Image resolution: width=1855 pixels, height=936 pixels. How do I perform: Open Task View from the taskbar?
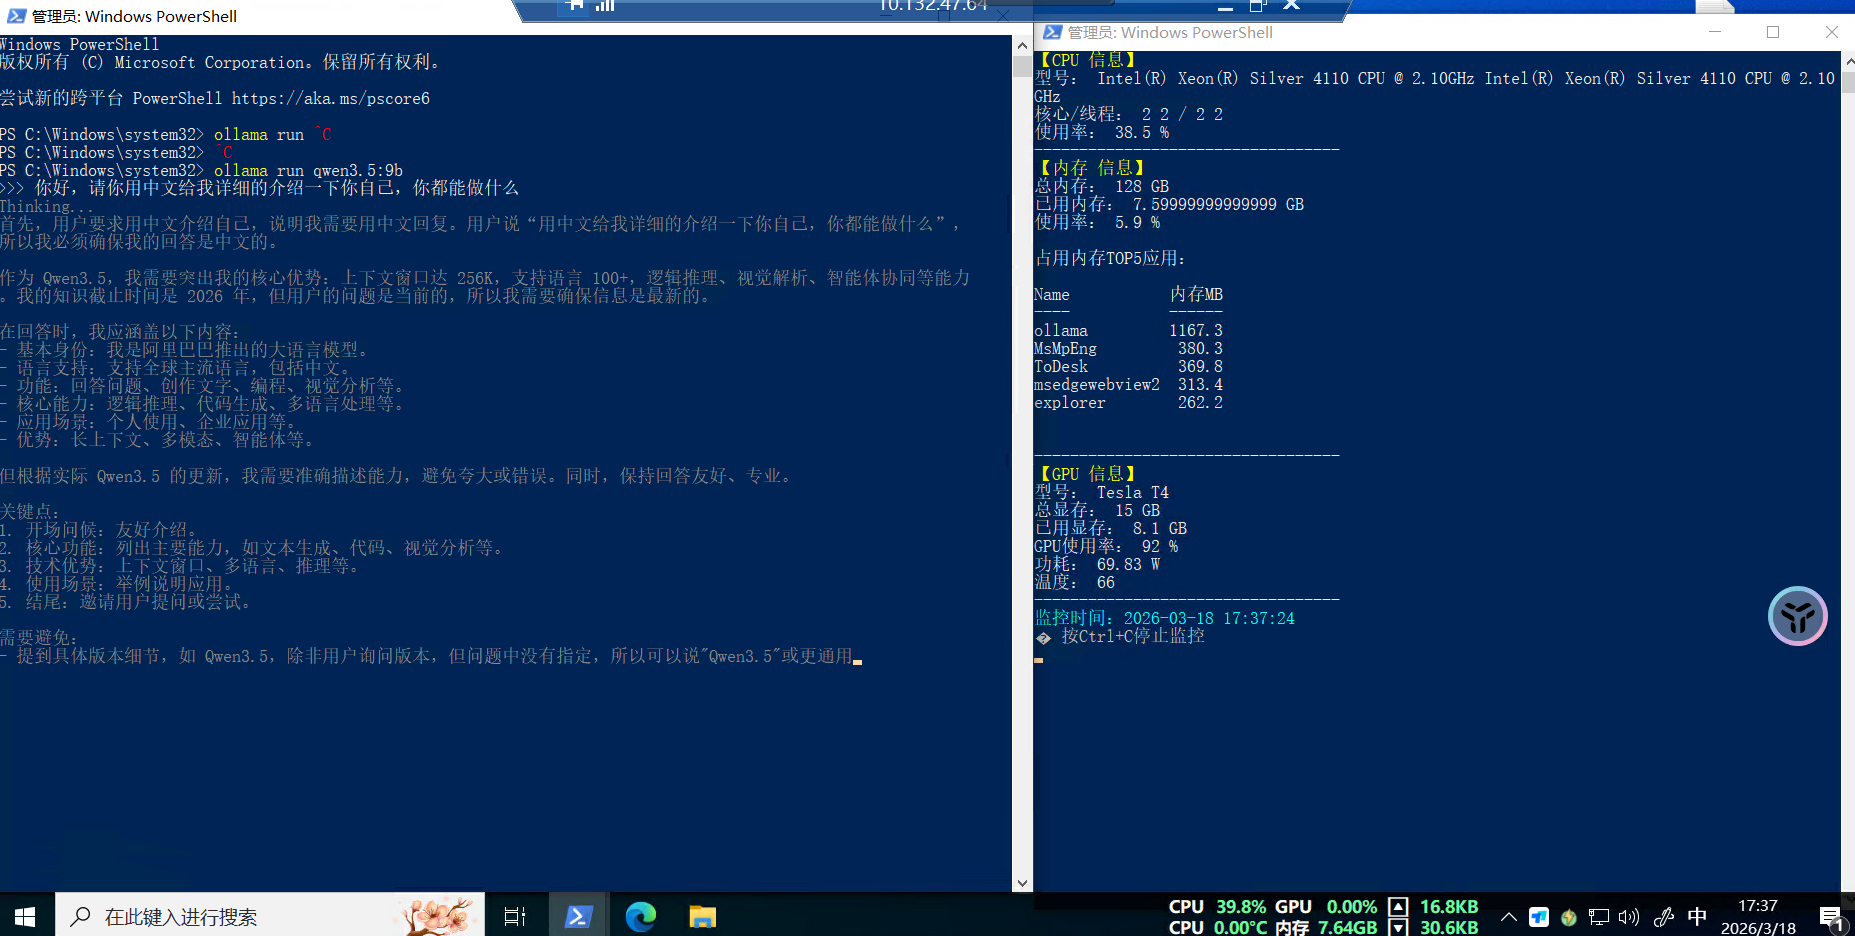pos(514,916)
